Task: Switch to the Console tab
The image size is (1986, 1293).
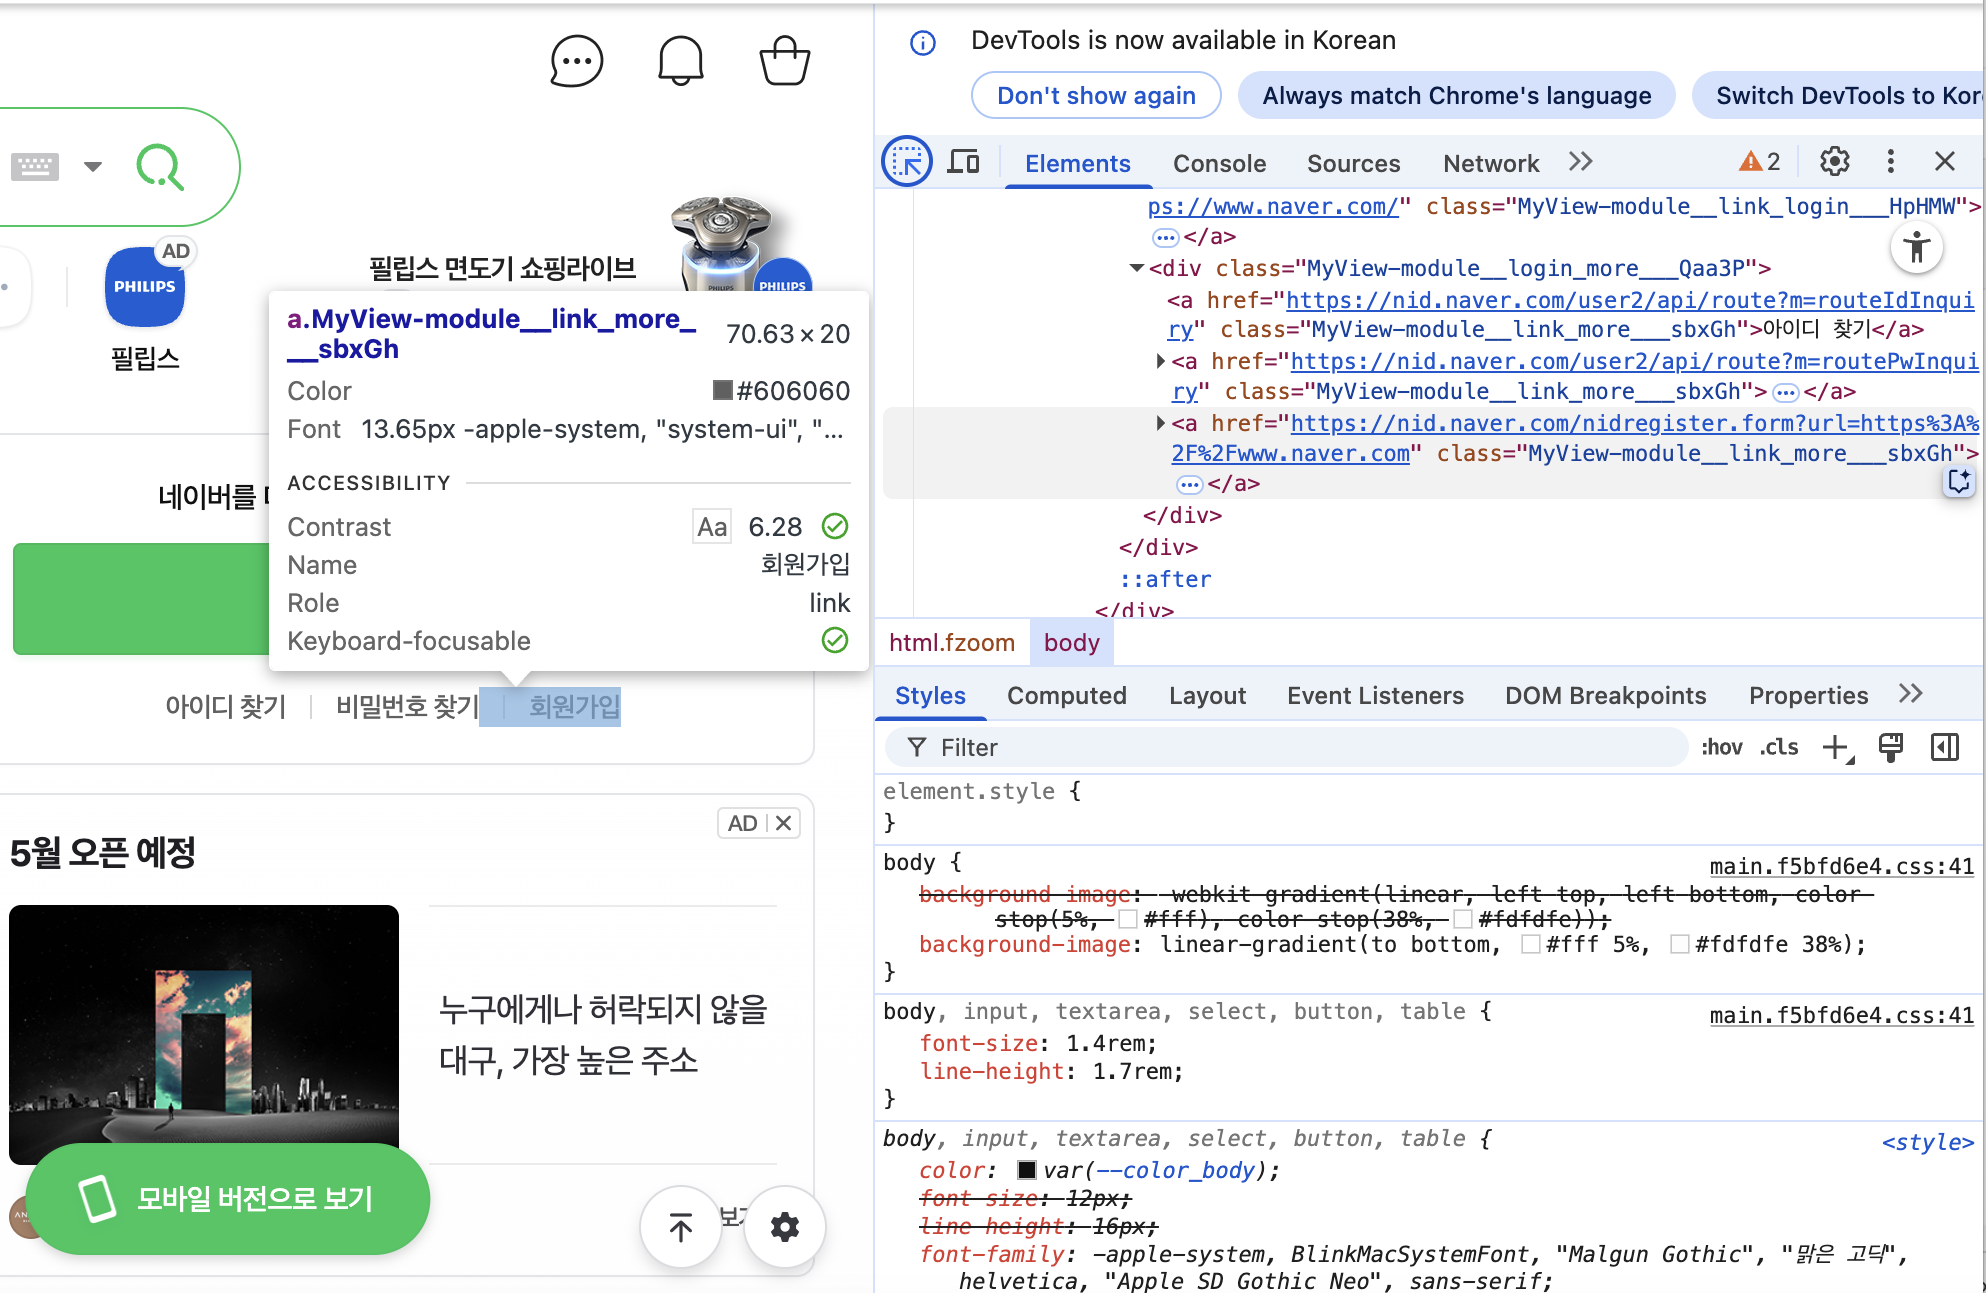Action: (x=1219, y=163)
